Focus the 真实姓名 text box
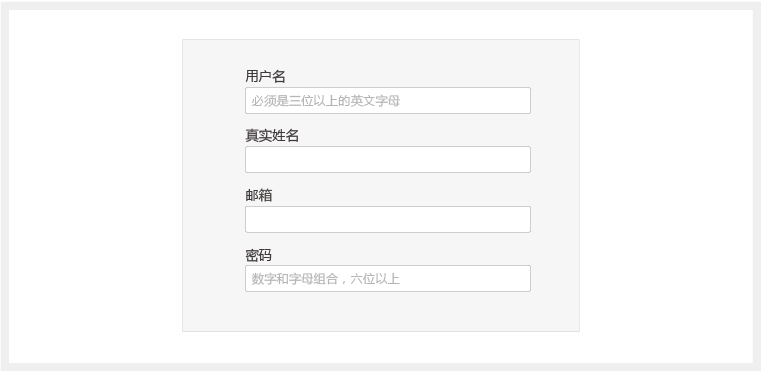The image size is (761, 371). pos(388,159)
